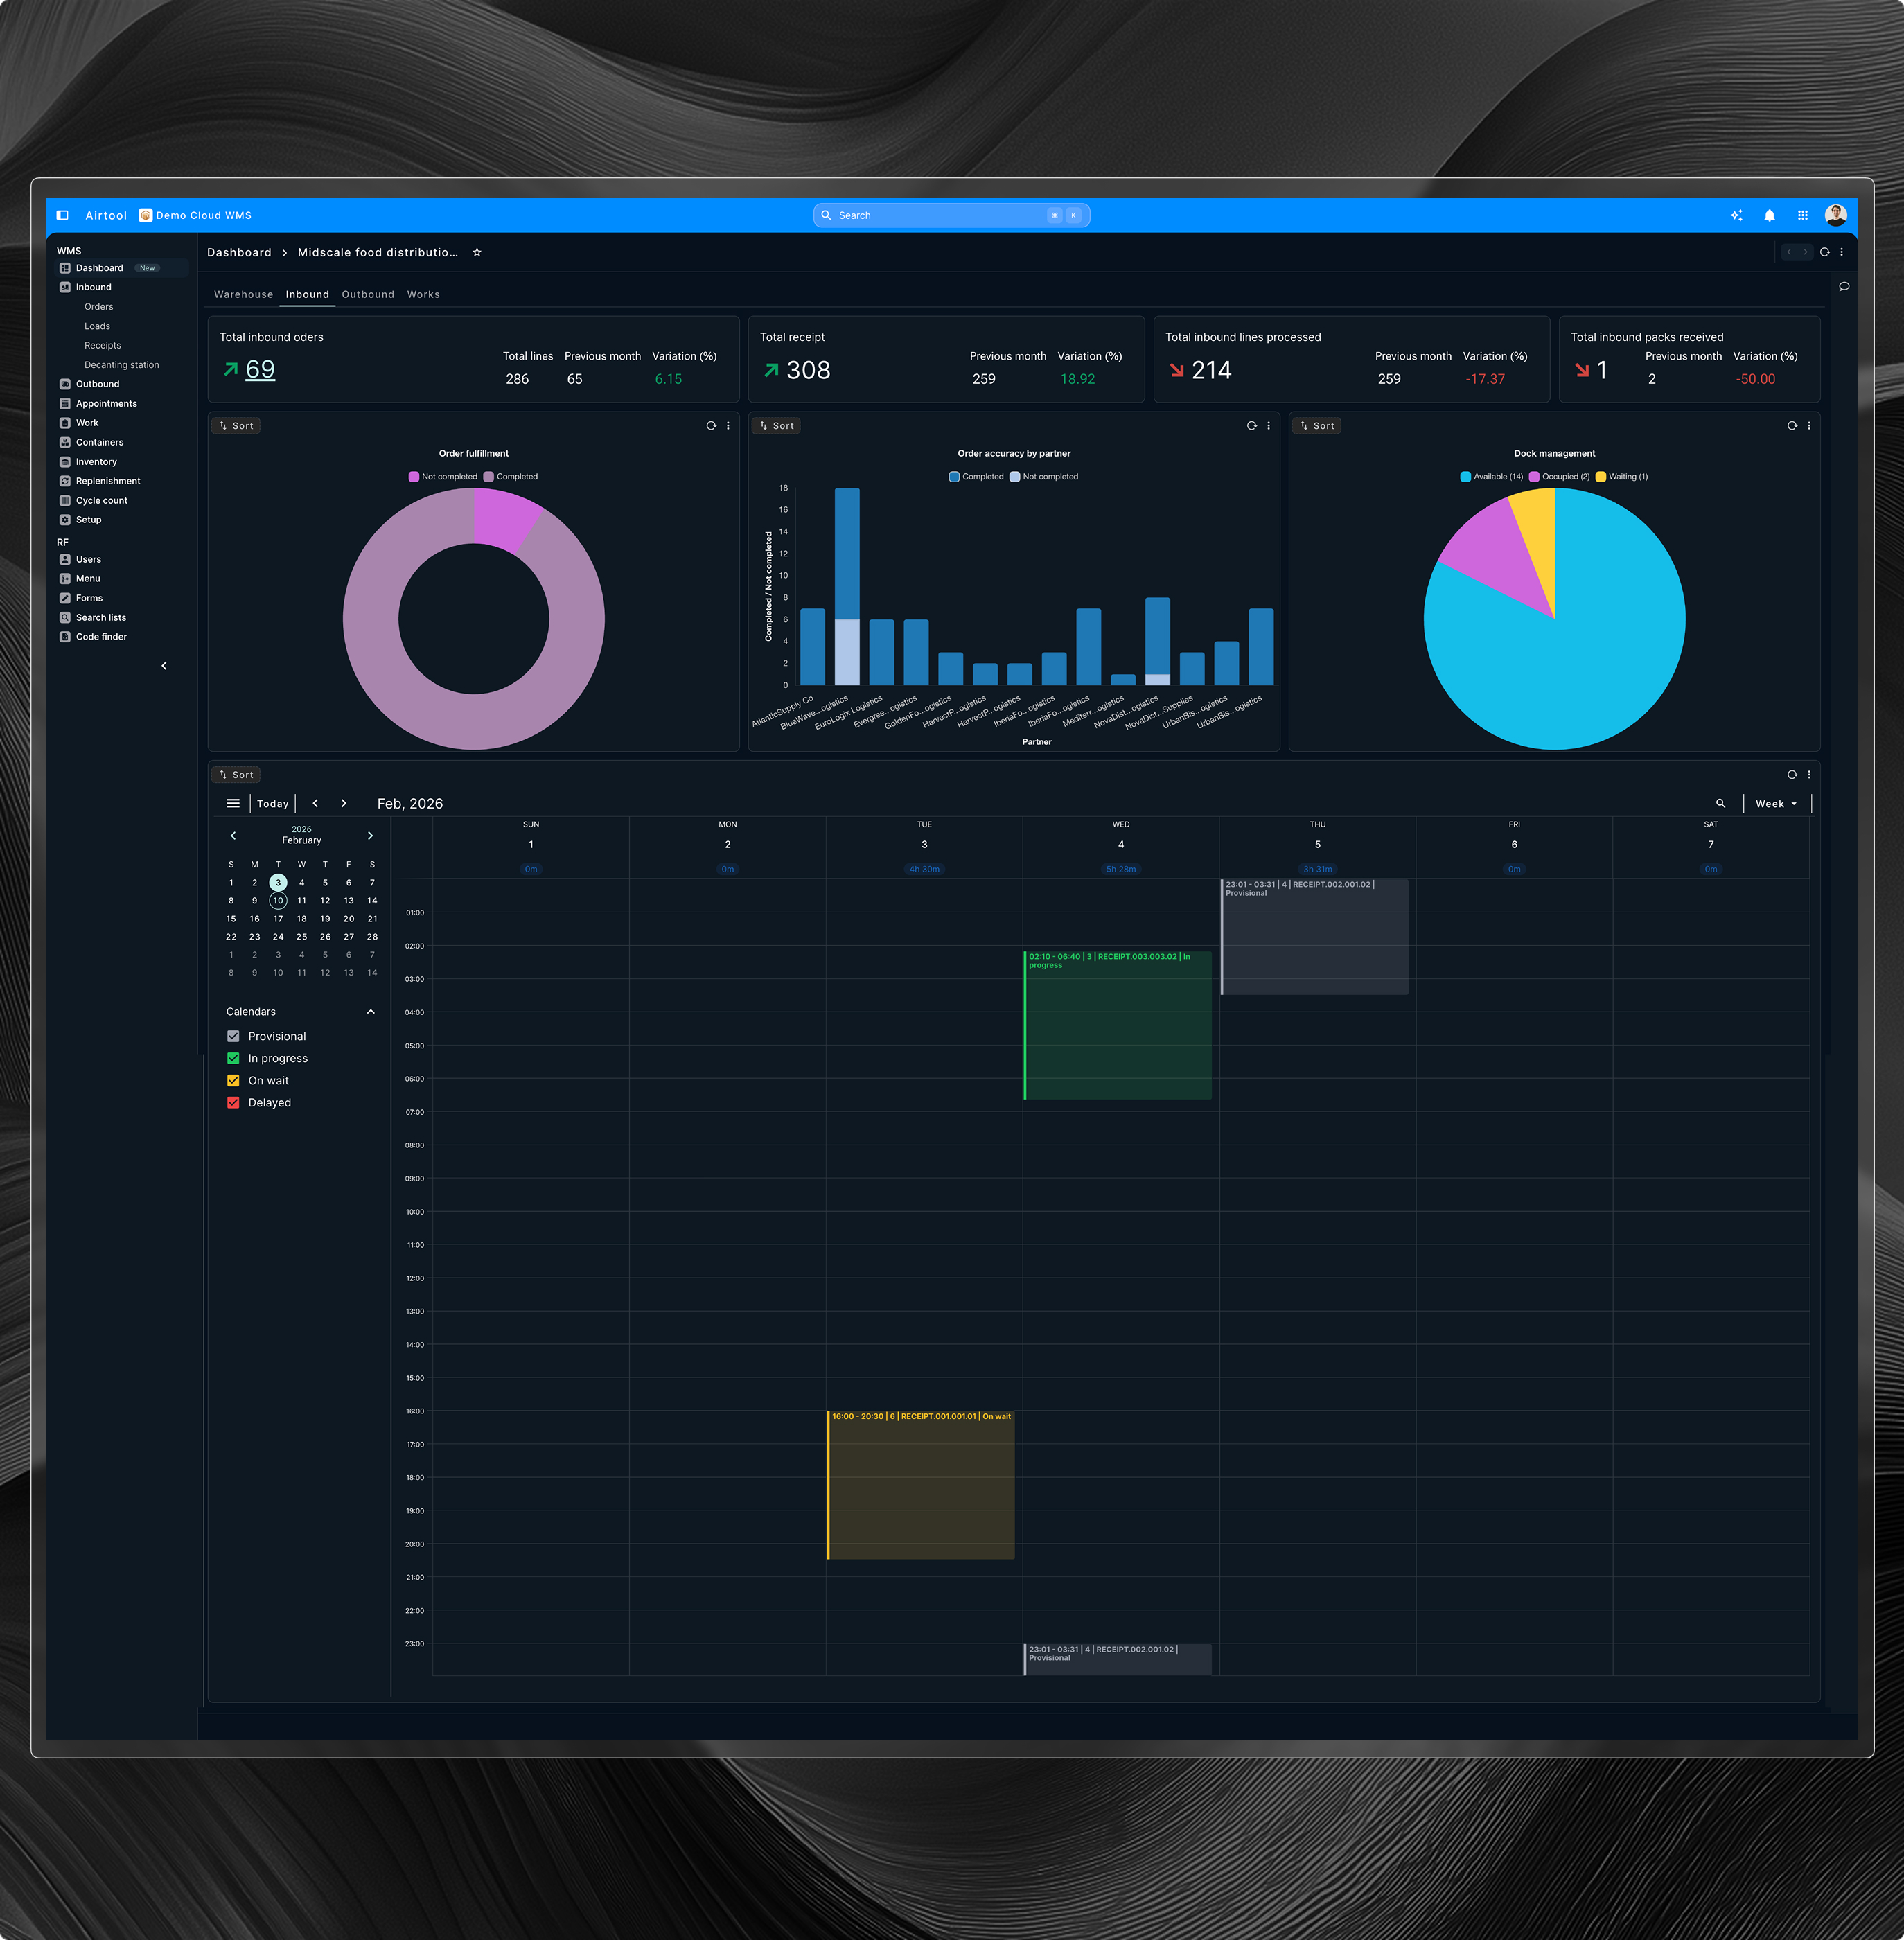Switch to the Outbound tab
The image size is (1904, 1940).
(368, 295)
